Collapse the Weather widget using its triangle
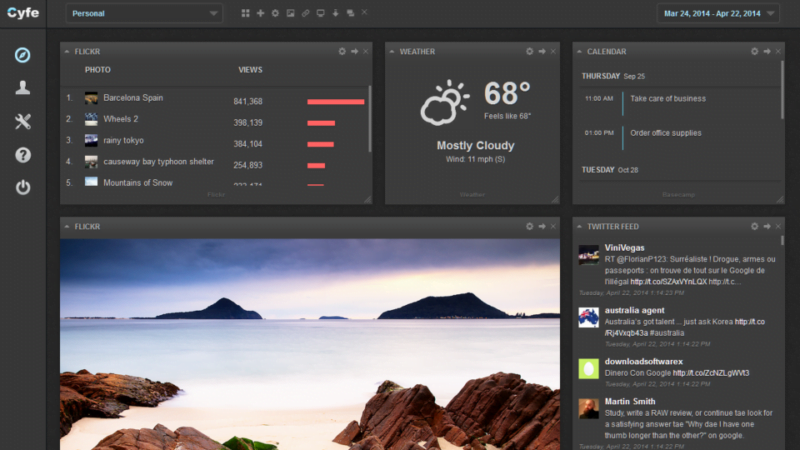This screenshot has height=450, width=800. 393,51
